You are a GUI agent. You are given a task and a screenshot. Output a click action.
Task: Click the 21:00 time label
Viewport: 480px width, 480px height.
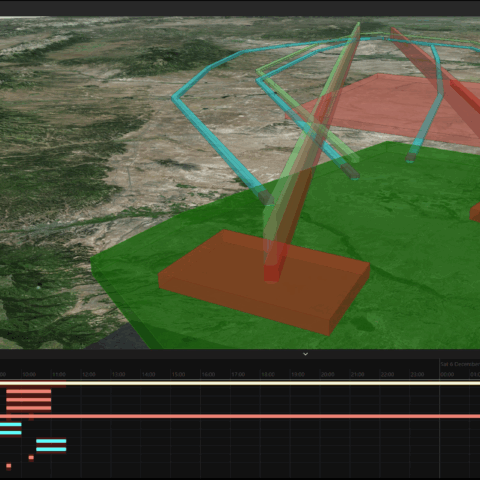(x=357, y=375)
